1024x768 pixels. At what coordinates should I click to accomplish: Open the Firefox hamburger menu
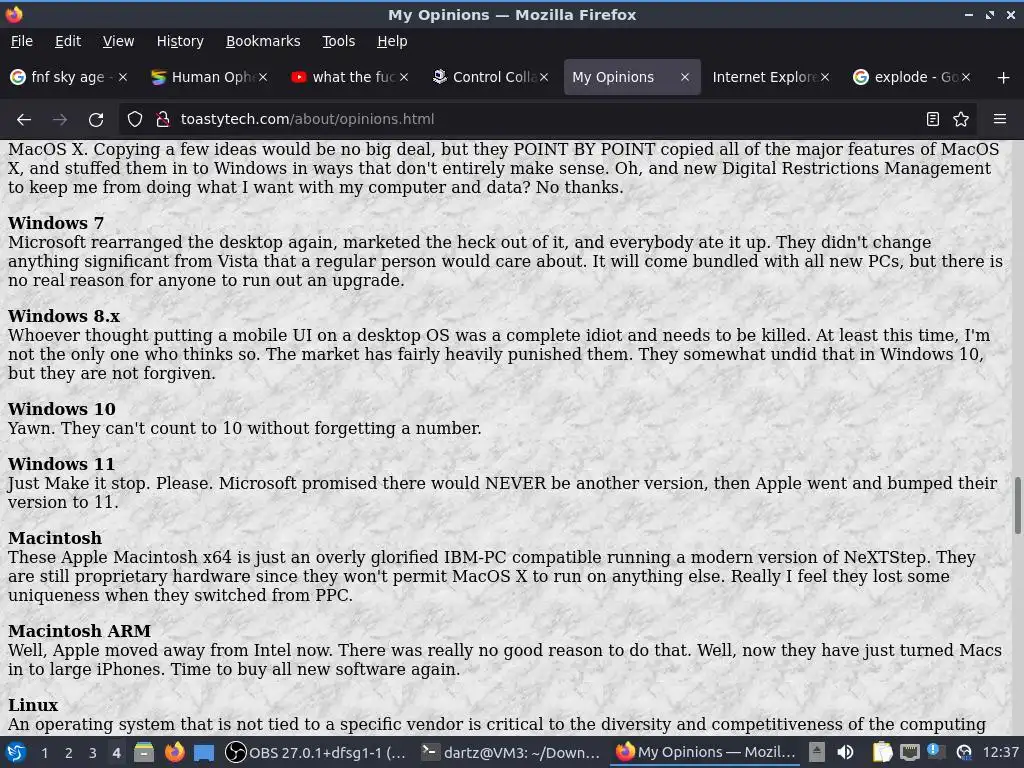tap(1000, 119)
